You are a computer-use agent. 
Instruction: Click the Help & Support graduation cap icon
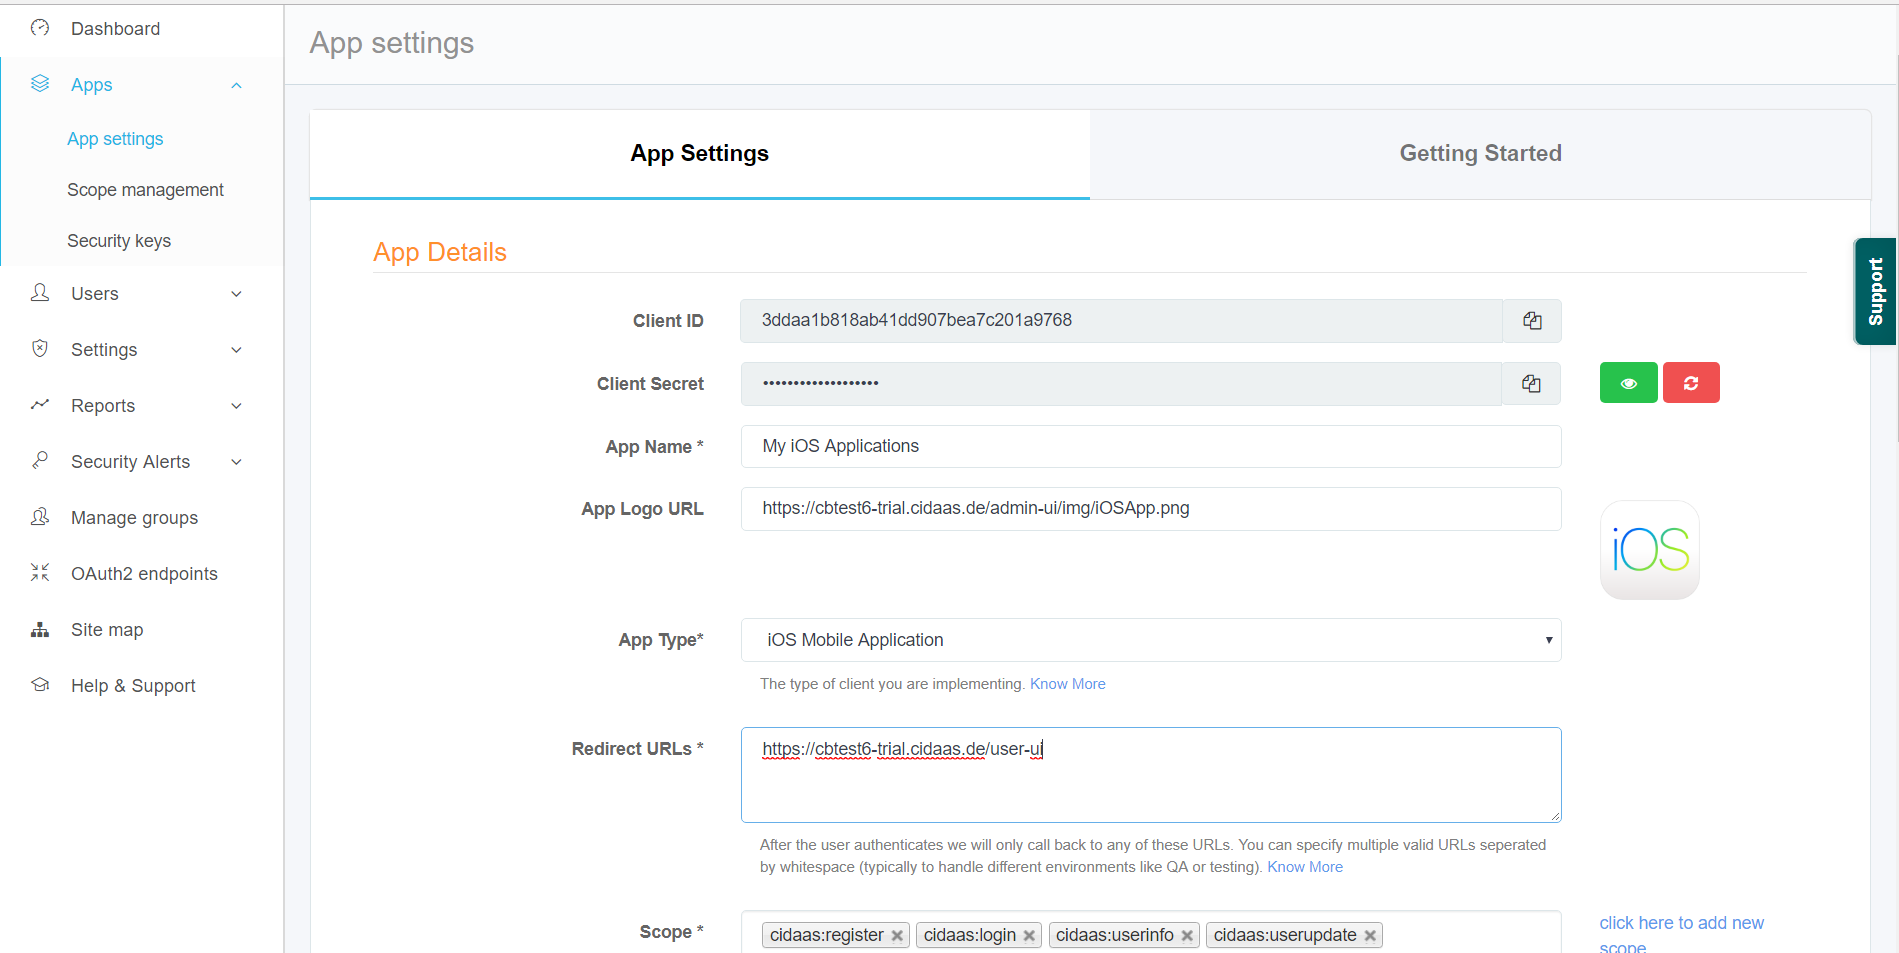click(40, 685)
